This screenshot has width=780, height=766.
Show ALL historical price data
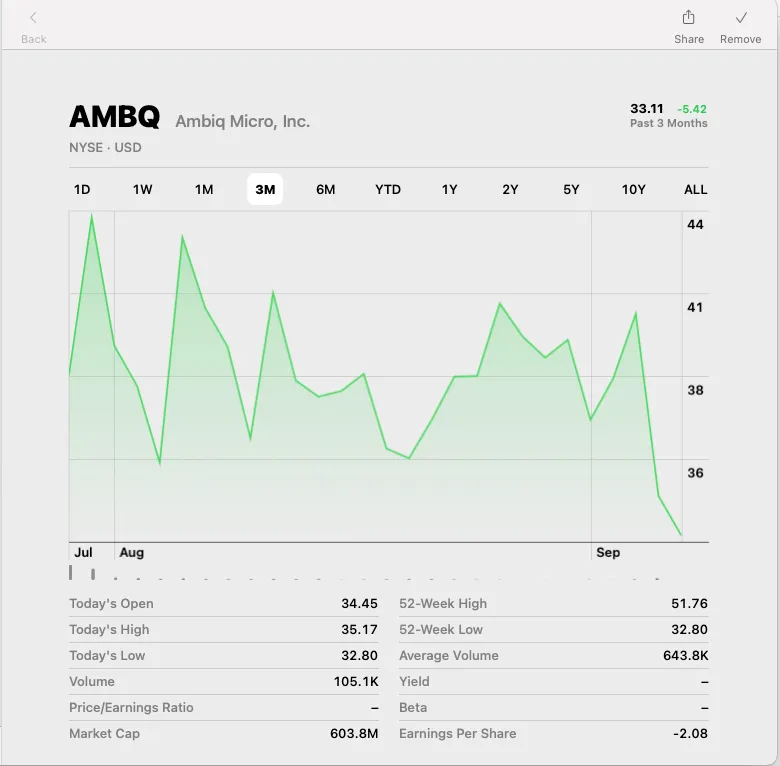(x=695, y=189)
